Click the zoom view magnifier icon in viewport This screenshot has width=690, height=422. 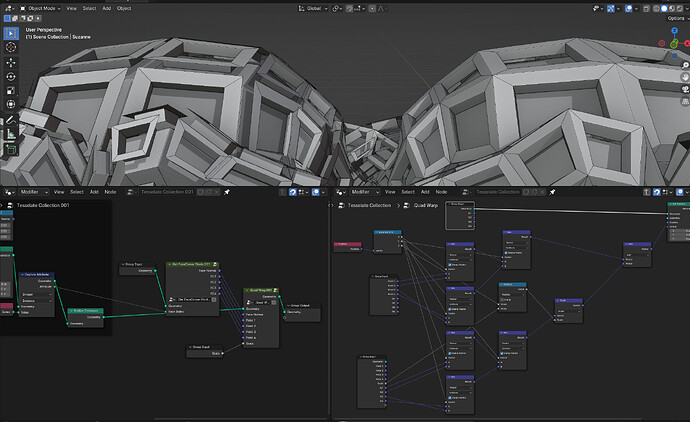coord(685,65)
